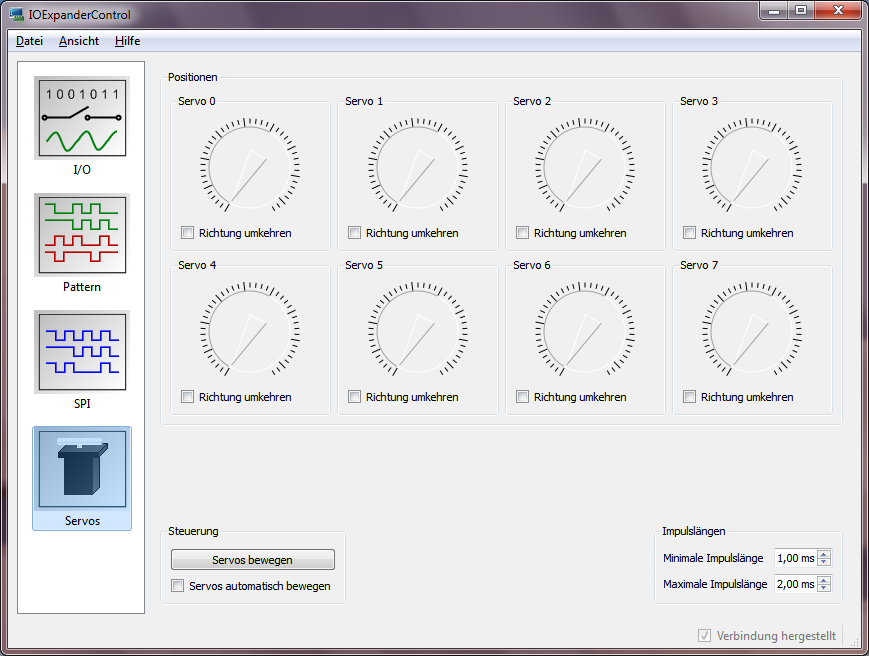Click the Servo 7 position dial

click(x=752, y=330)
